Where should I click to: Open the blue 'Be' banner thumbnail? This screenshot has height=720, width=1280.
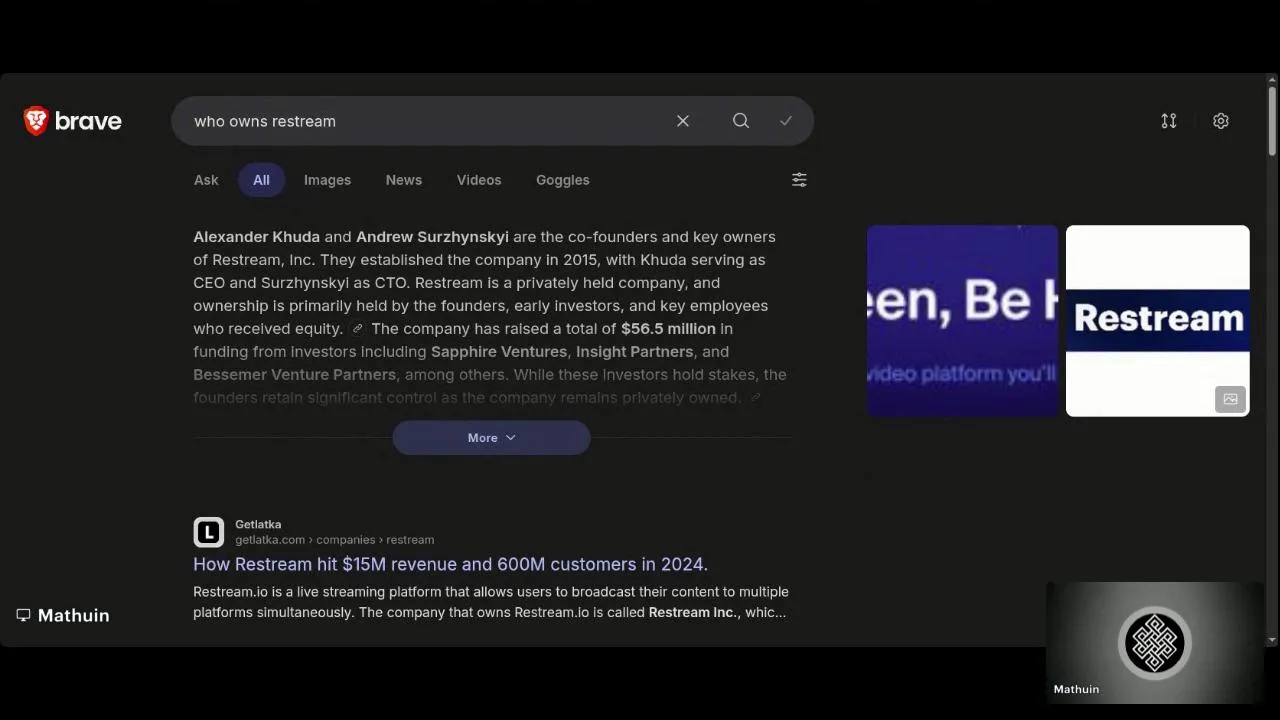click(x=962, y=320)
